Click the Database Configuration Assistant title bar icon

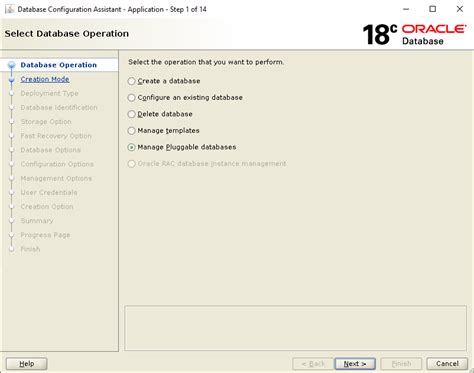(x=10, y=9)
